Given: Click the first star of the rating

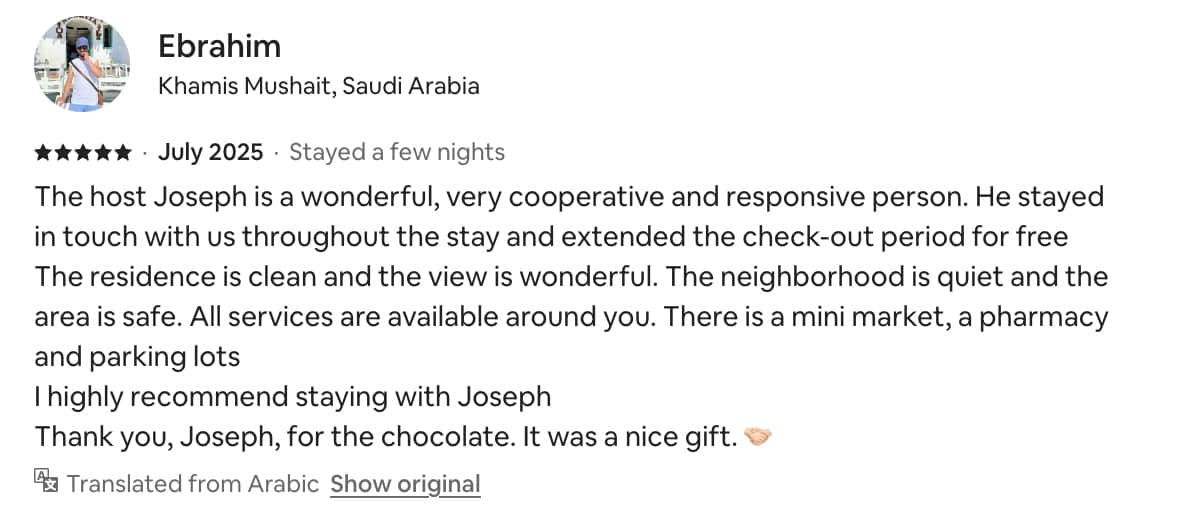Looking at the screenshot, I should (43, 153).
